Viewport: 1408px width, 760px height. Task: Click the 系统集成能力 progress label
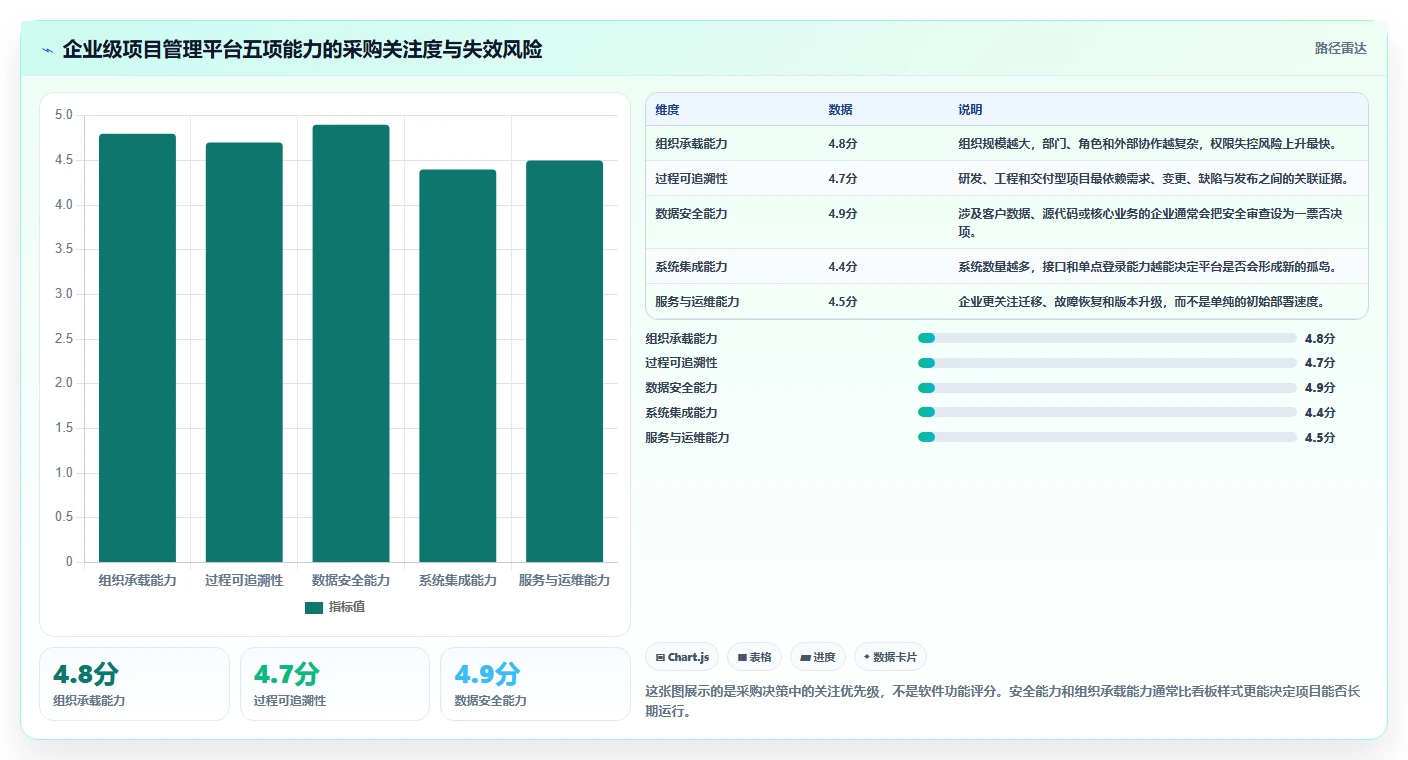click(x=682, y=412)
